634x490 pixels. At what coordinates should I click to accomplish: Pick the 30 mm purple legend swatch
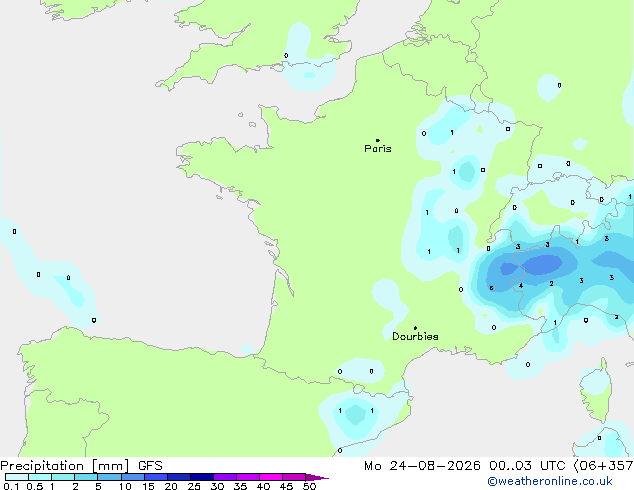[x=225, y=477]
